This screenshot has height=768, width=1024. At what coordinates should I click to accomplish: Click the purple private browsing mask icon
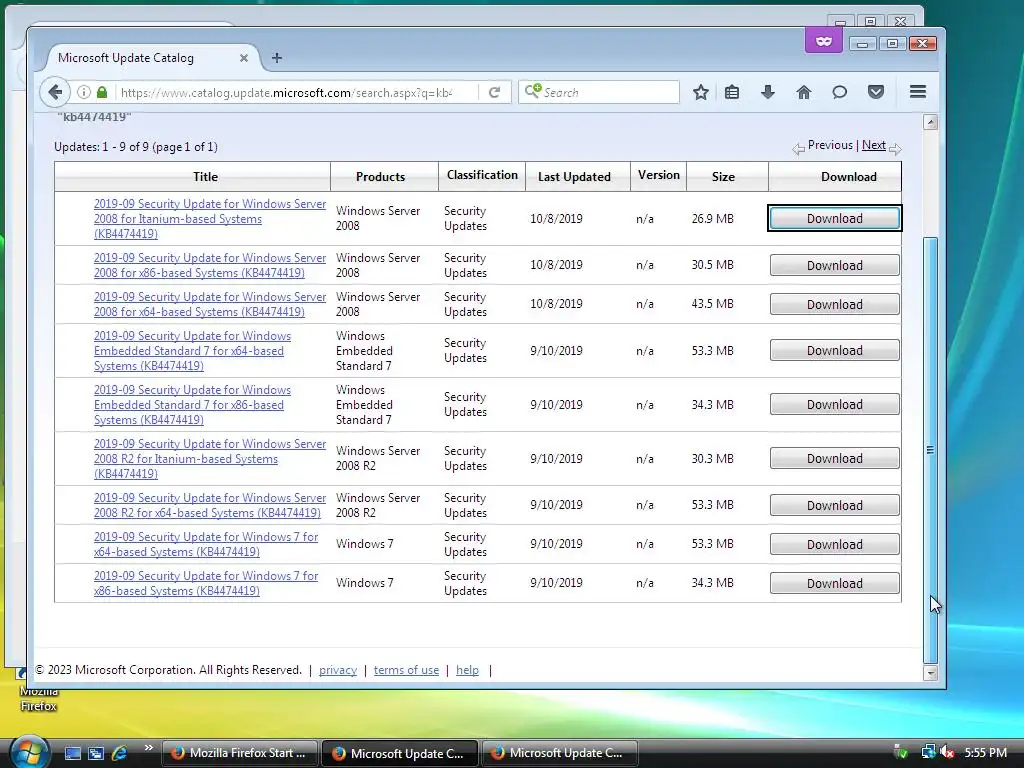click(824, 42)
